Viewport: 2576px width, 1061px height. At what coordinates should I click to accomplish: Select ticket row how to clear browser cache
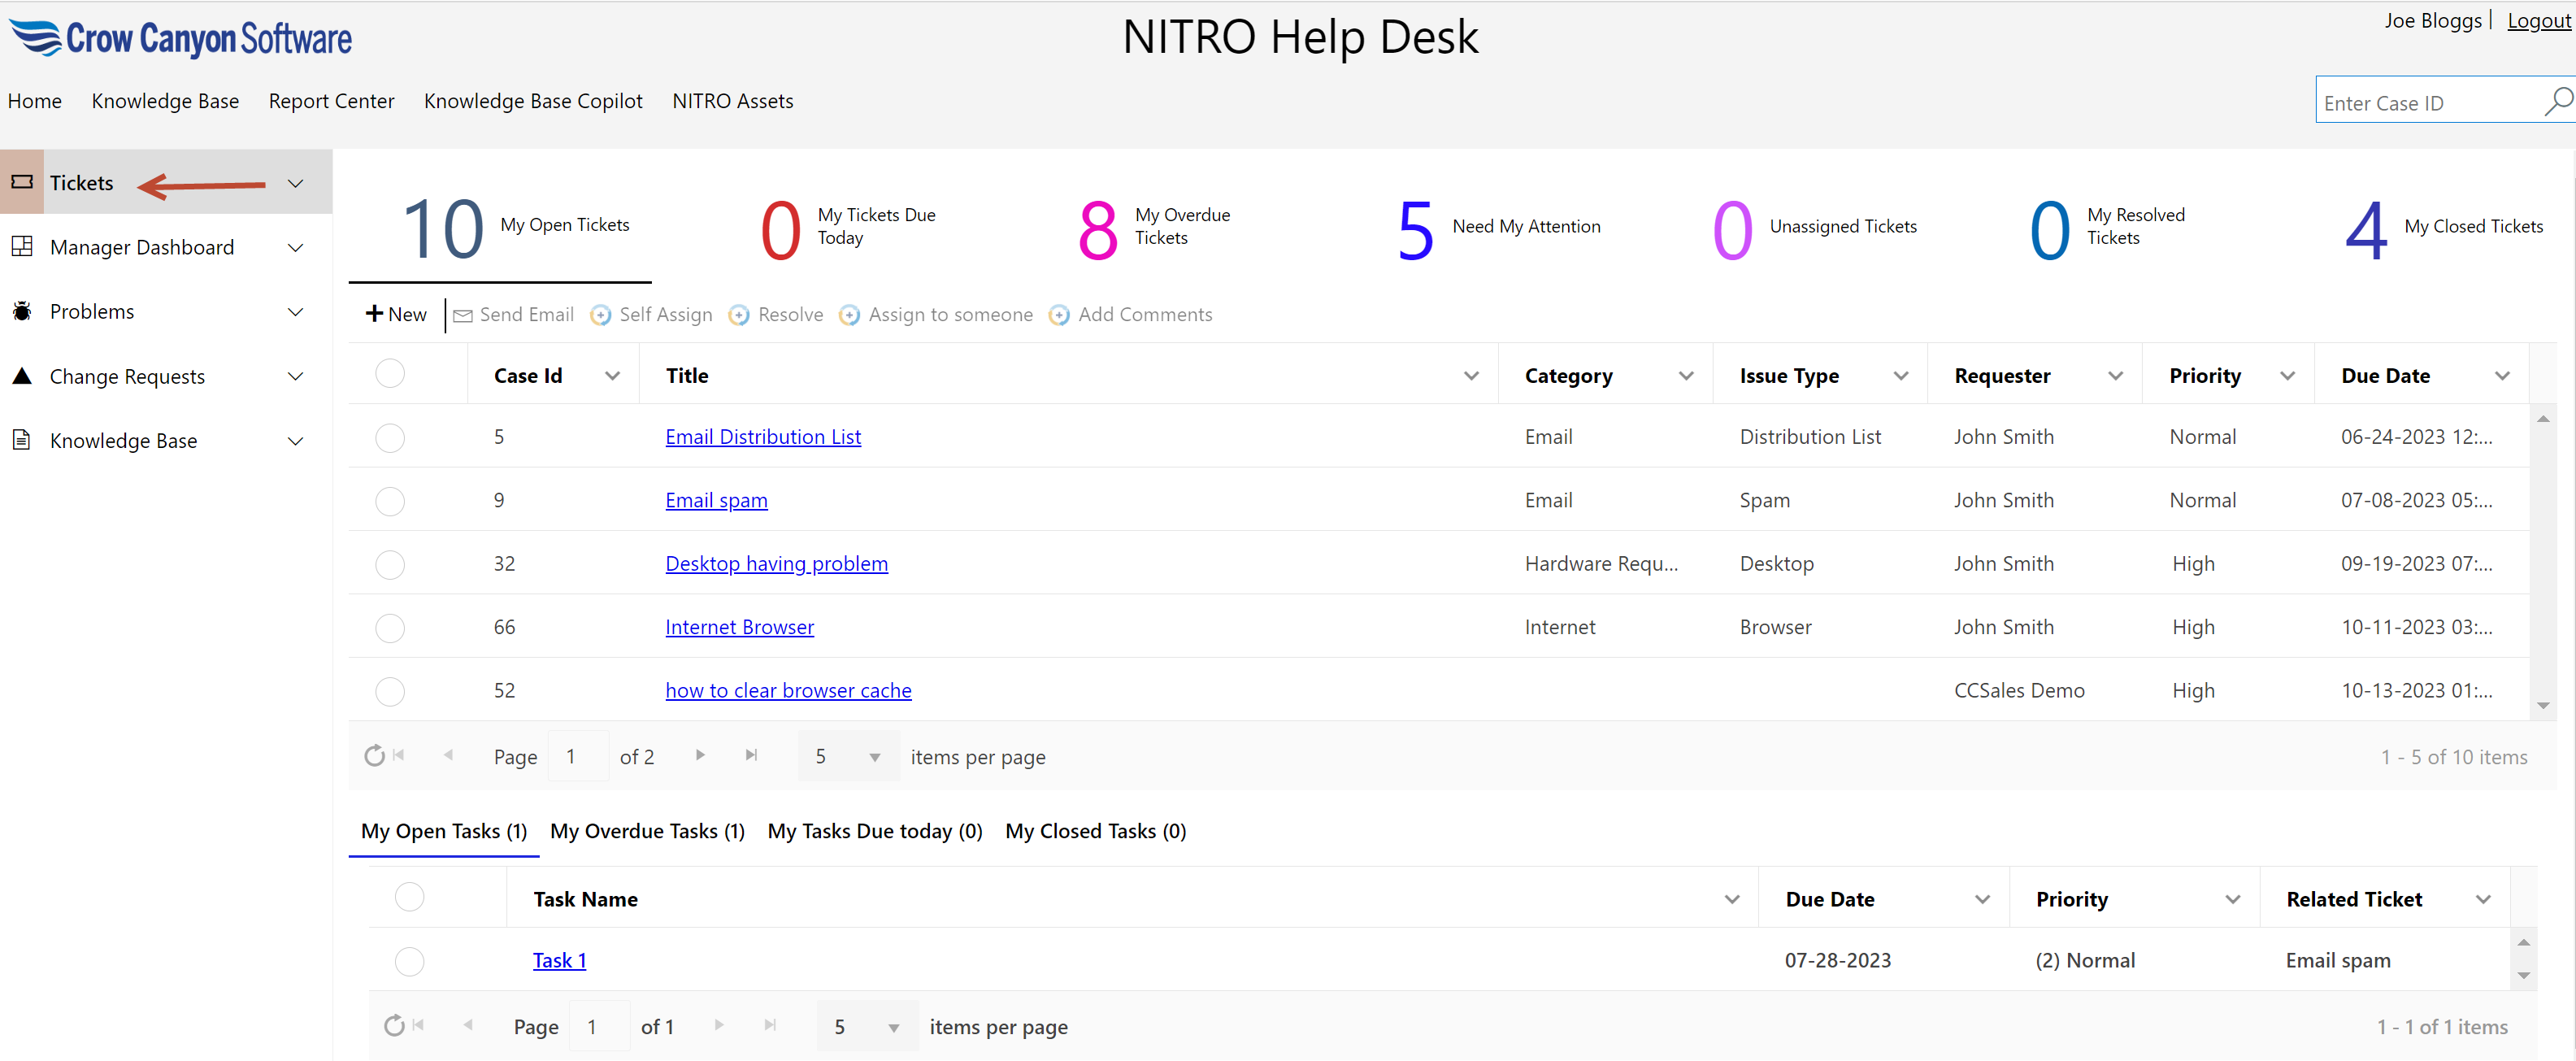pyautogui.click(x=390, y=691)
